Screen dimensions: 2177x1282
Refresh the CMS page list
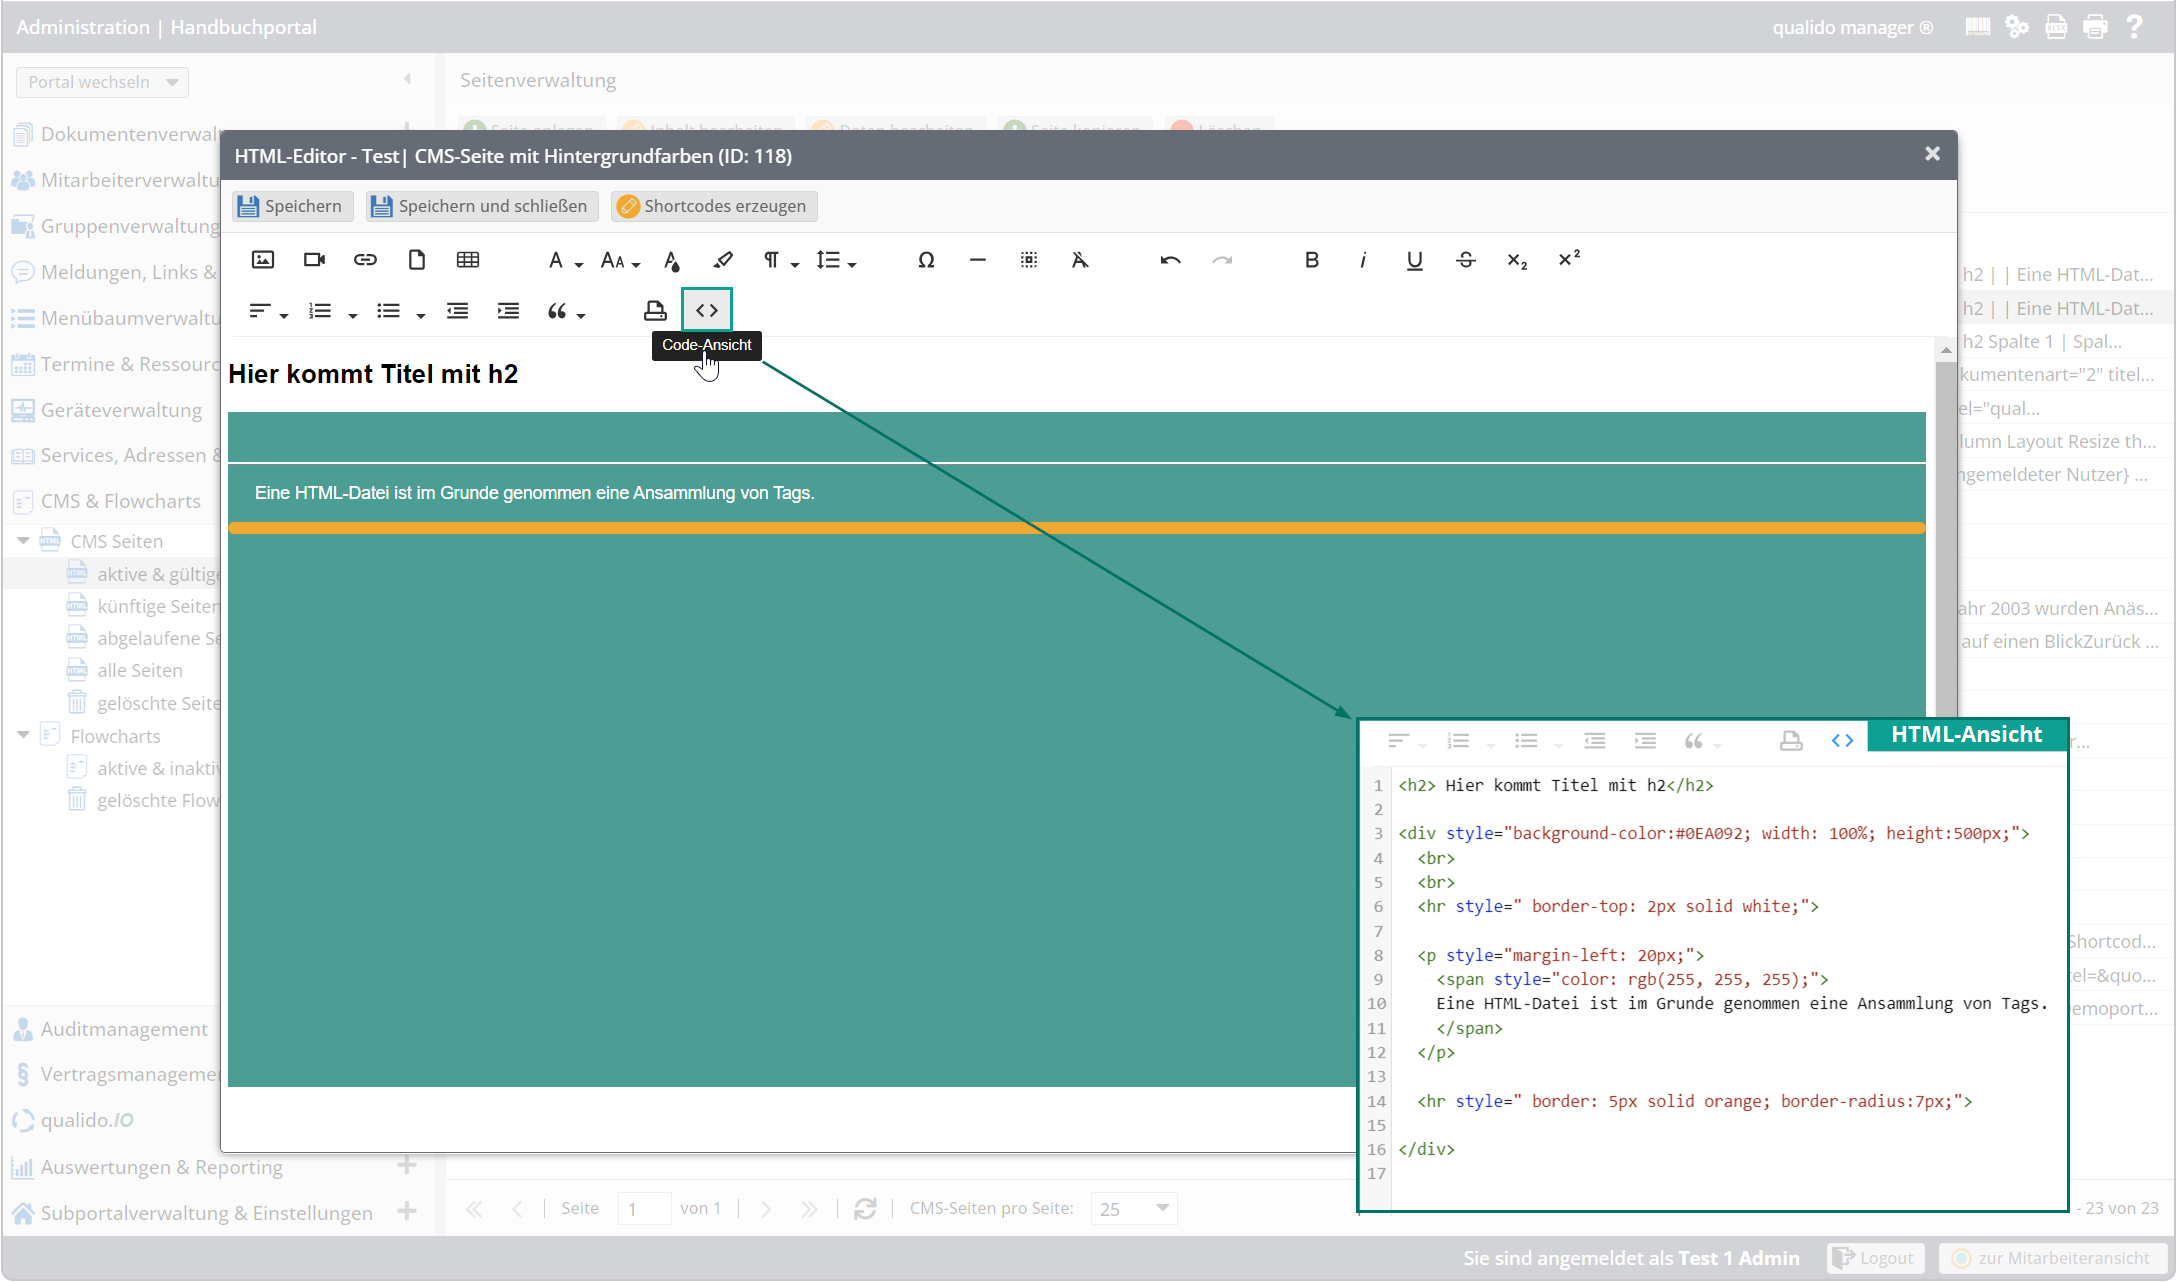tap(866, 1209)
